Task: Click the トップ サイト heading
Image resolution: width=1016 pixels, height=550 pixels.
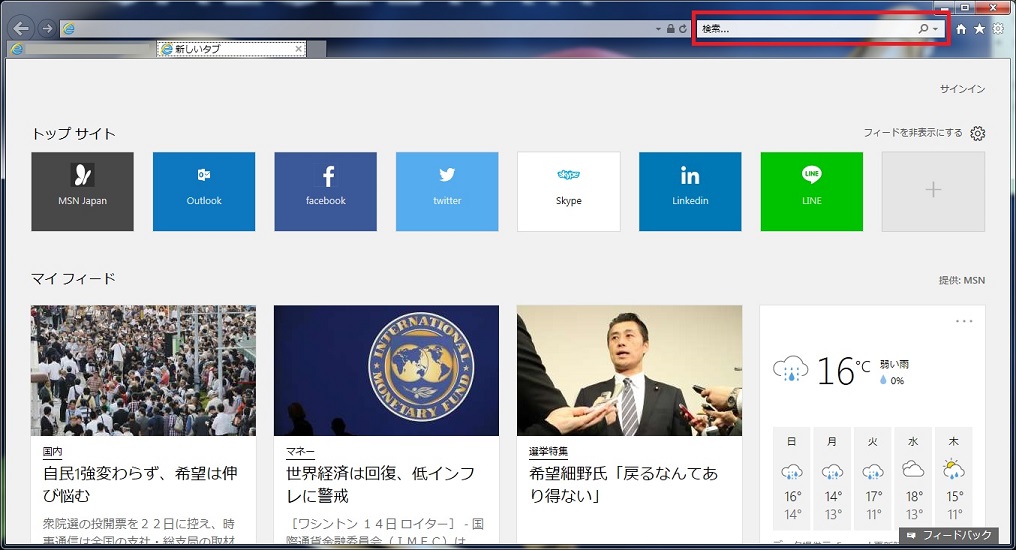Action: (73, 133)
